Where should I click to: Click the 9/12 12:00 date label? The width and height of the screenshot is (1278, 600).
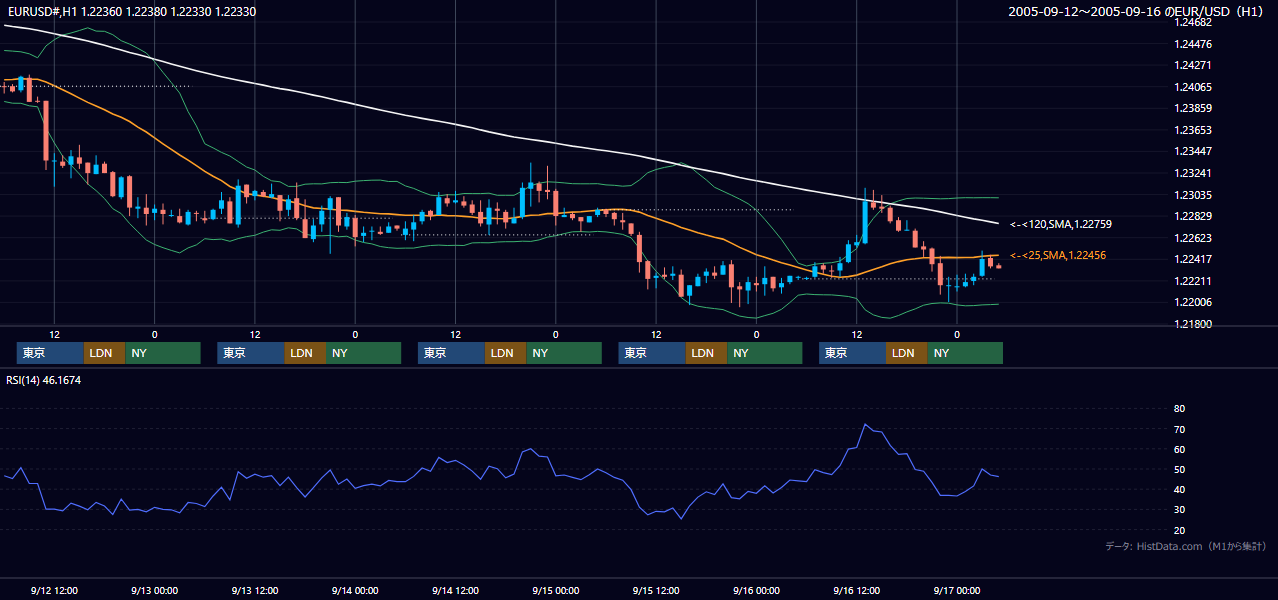[x=54, y=590]
